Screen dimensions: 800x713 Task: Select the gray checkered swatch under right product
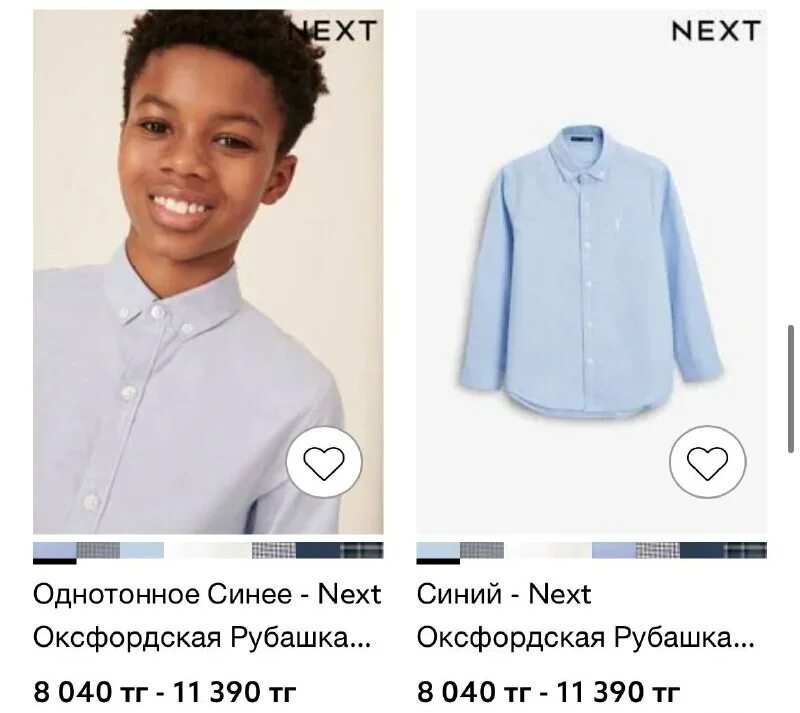[x=482, y=551]
